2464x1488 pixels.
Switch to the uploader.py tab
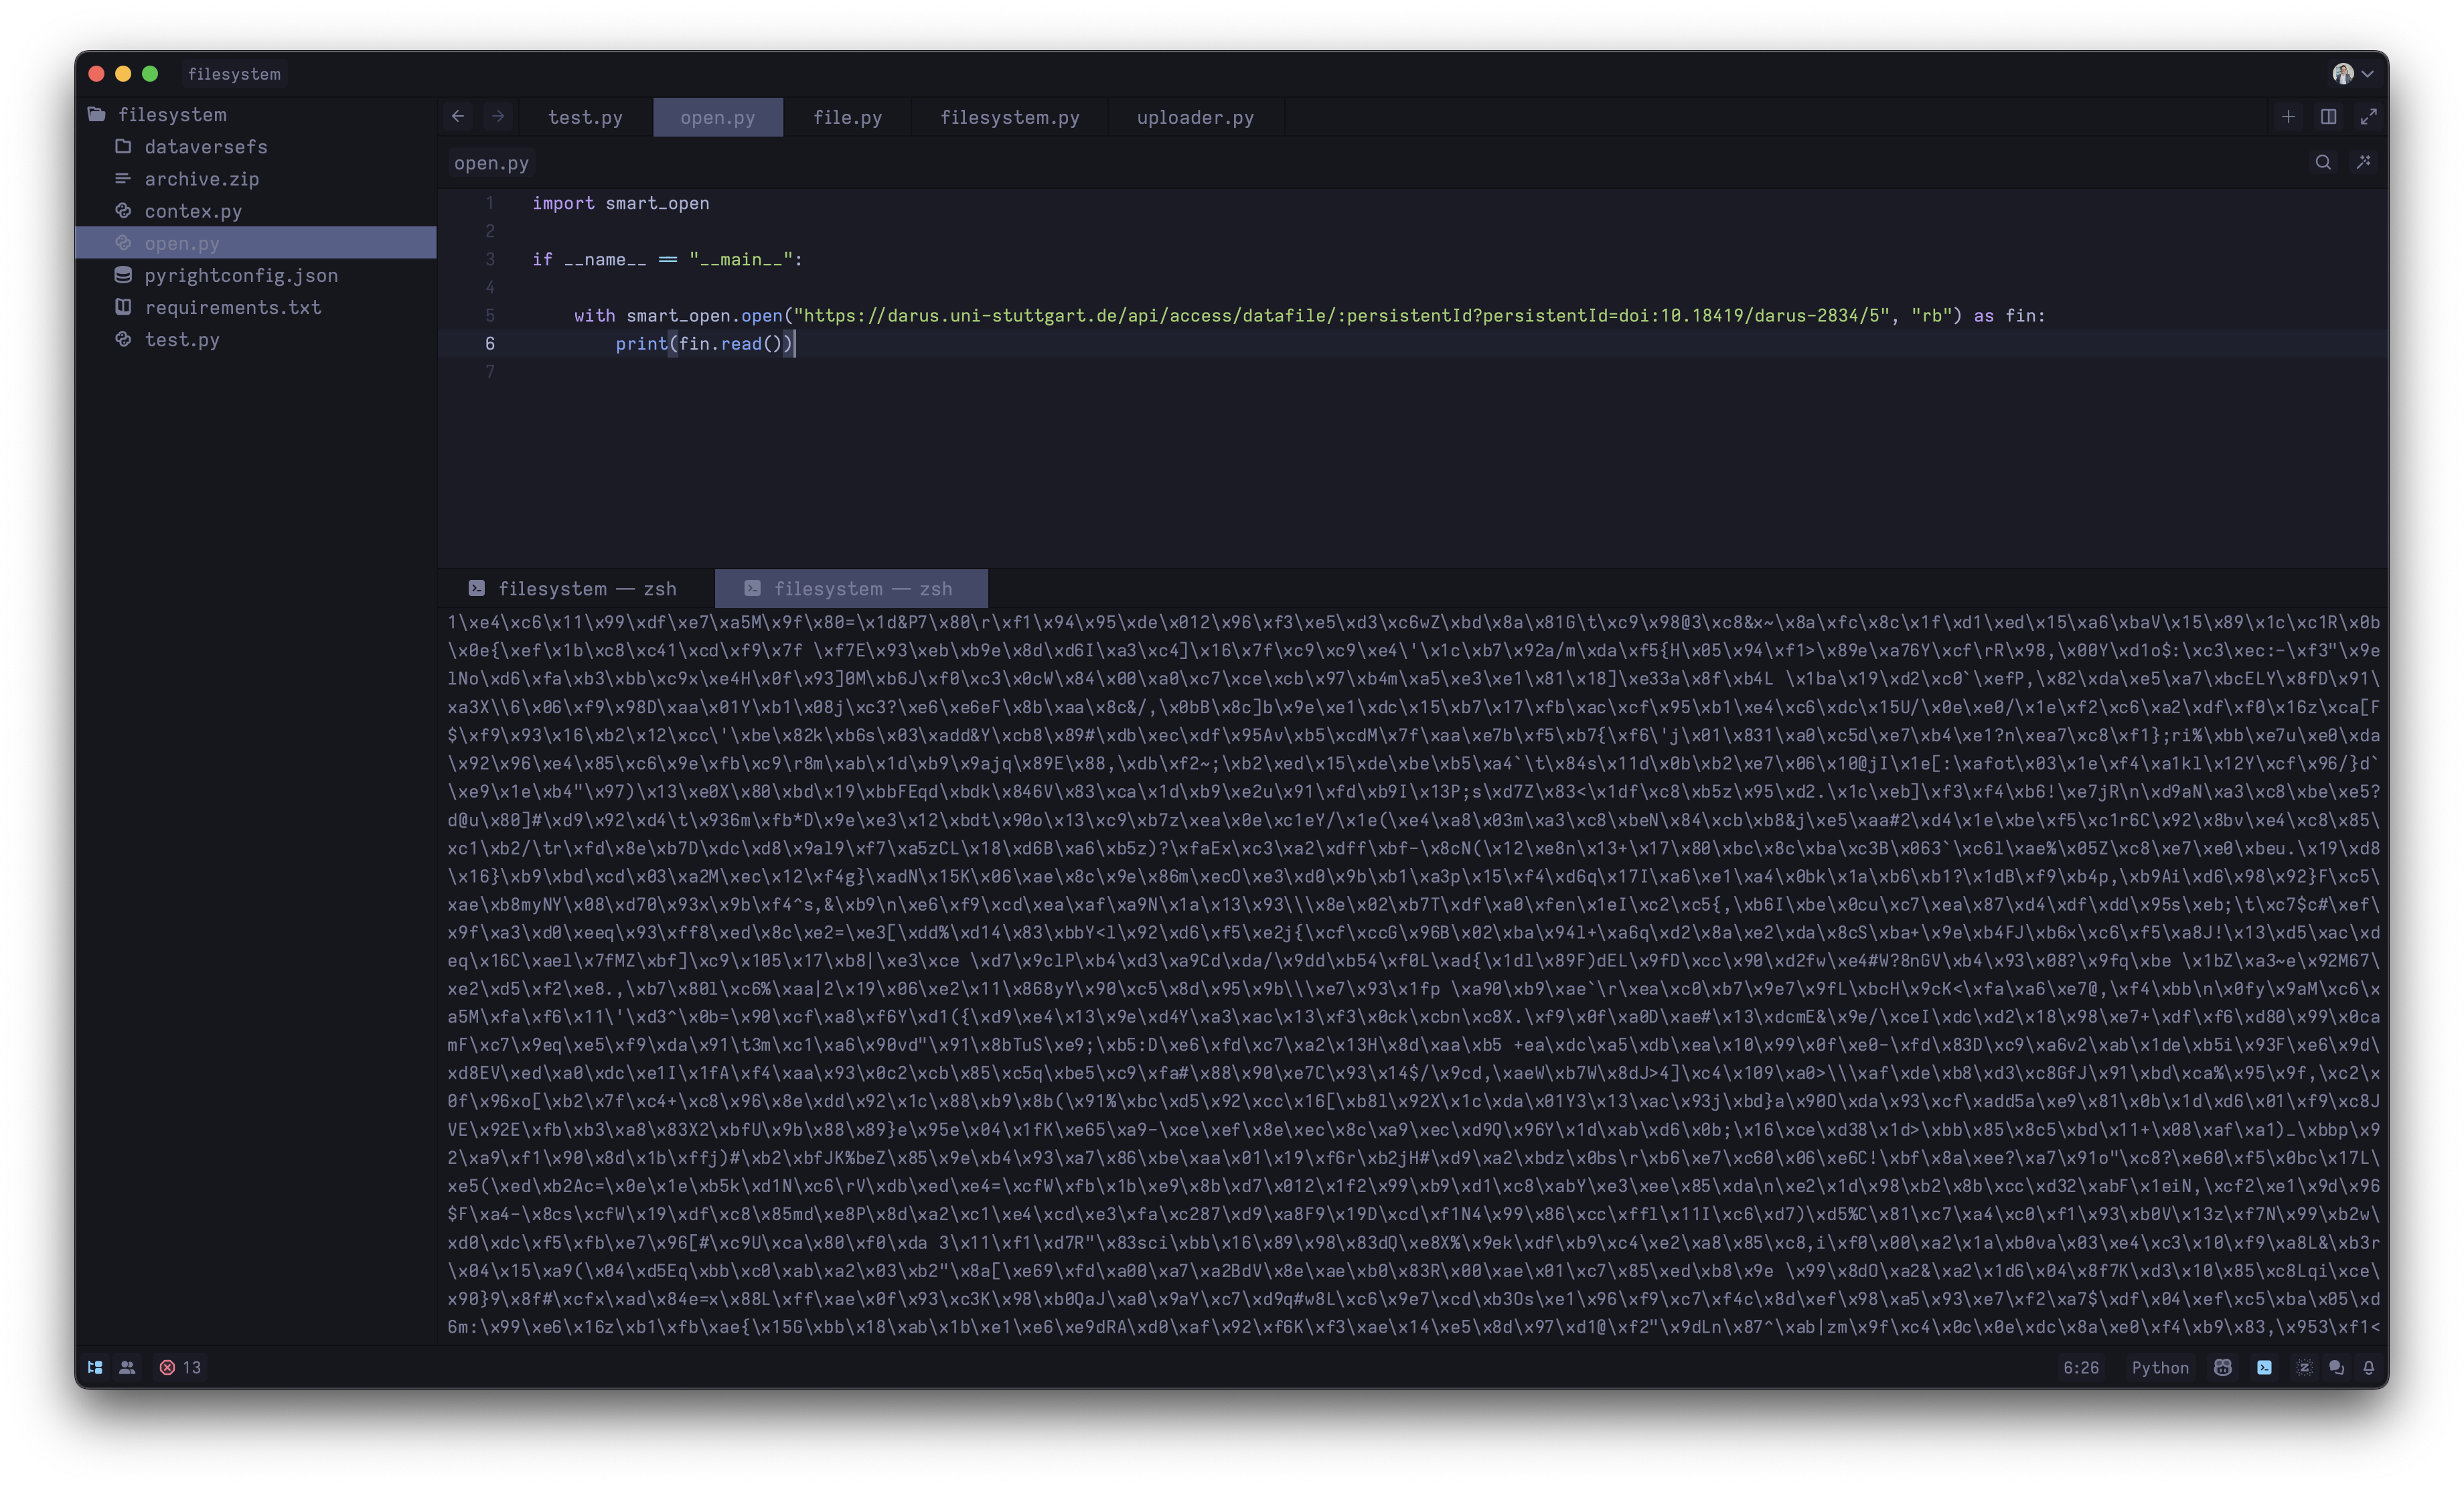[1195, 117]
